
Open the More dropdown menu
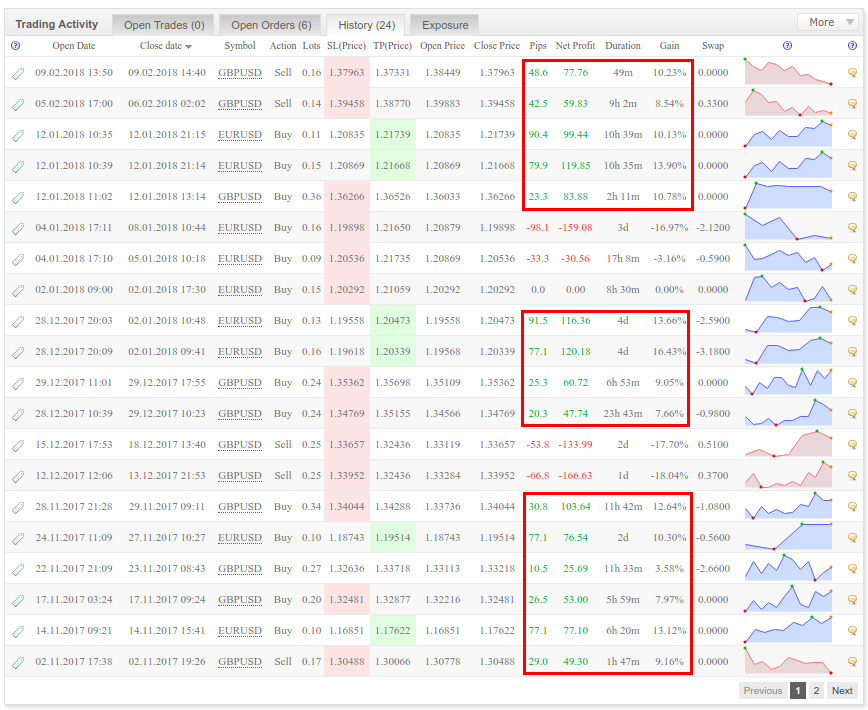point(828,22)
